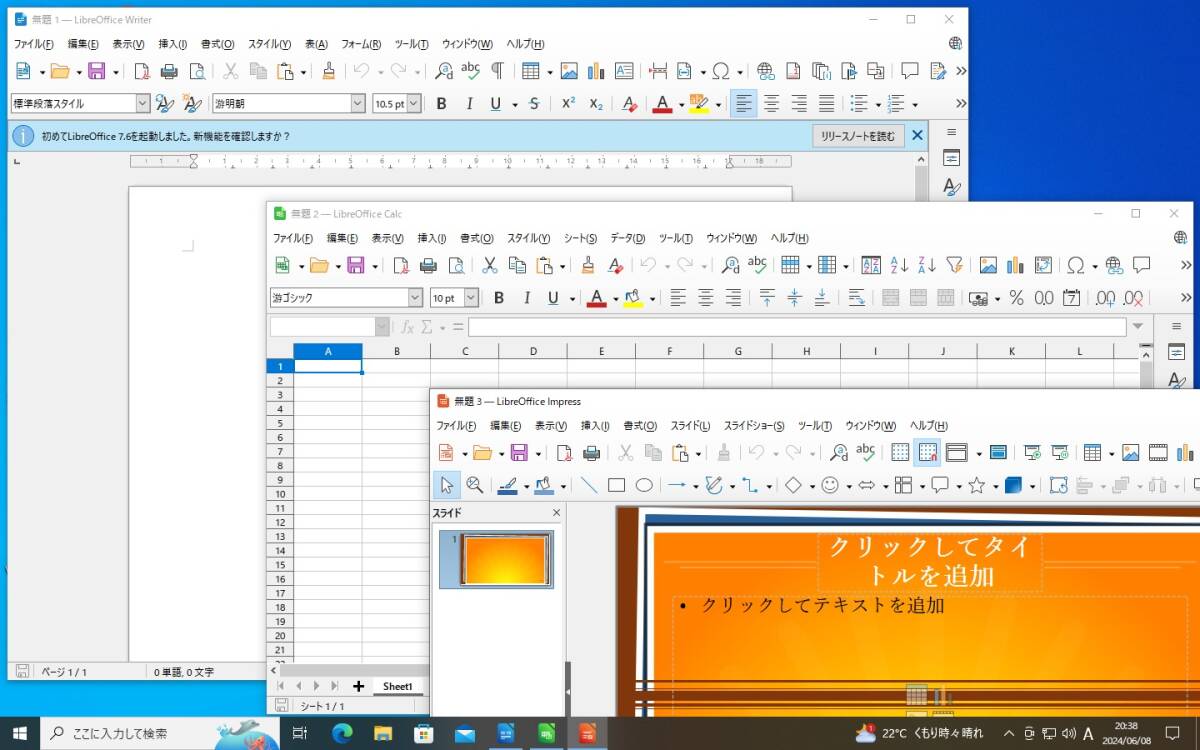Screen dimensions: 1200x750
Task: Toggle formatting marks (pilcrow) in Writer
Action: pyautogui.click(x=497, y=71)
